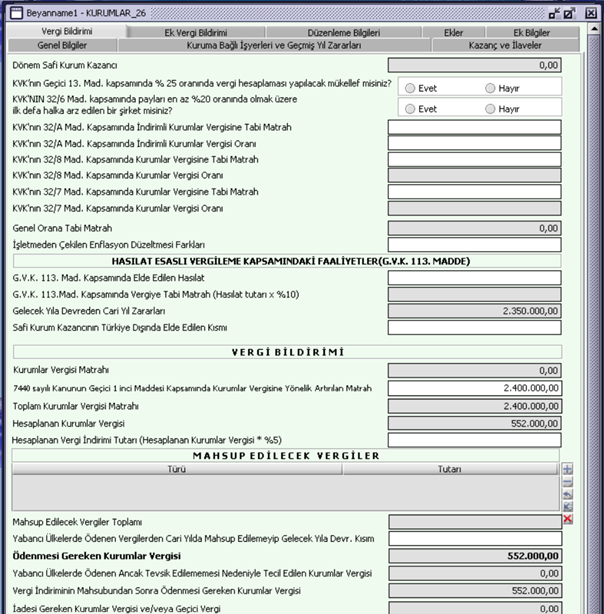The image size is (604, 614).
Task: Switch to the Ekler tab
Action: 453,33
